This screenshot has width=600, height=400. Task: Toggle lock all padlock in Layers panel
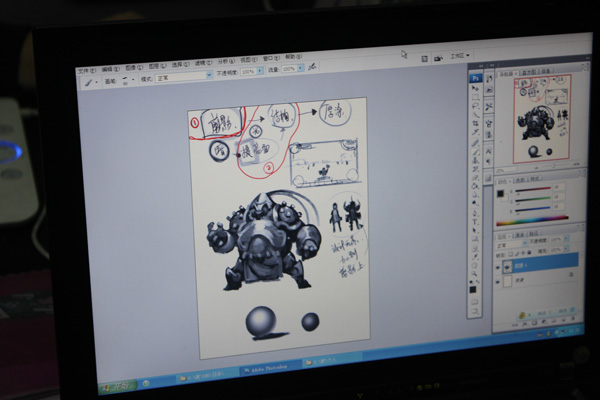click(529, 253)
